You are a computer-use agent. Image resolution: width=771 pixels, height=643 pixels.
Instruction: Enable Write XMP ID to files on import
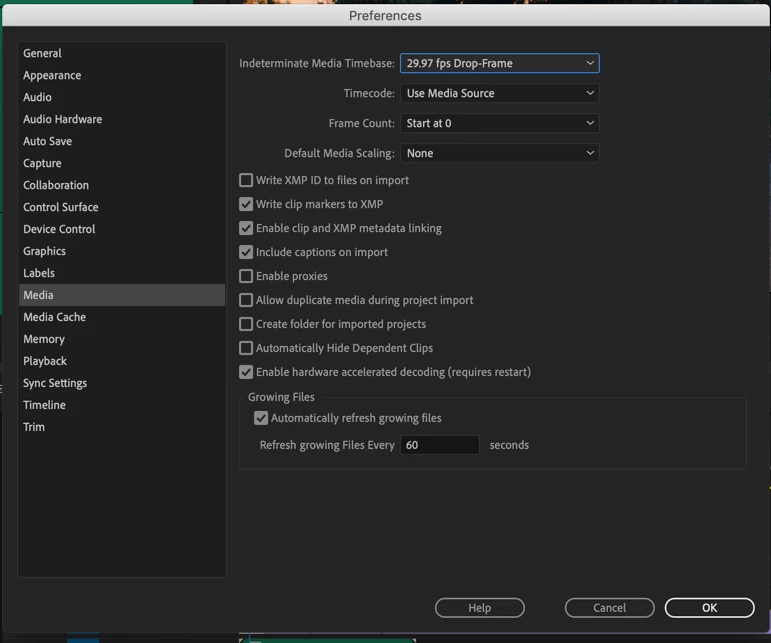click(x=246, y=180)
